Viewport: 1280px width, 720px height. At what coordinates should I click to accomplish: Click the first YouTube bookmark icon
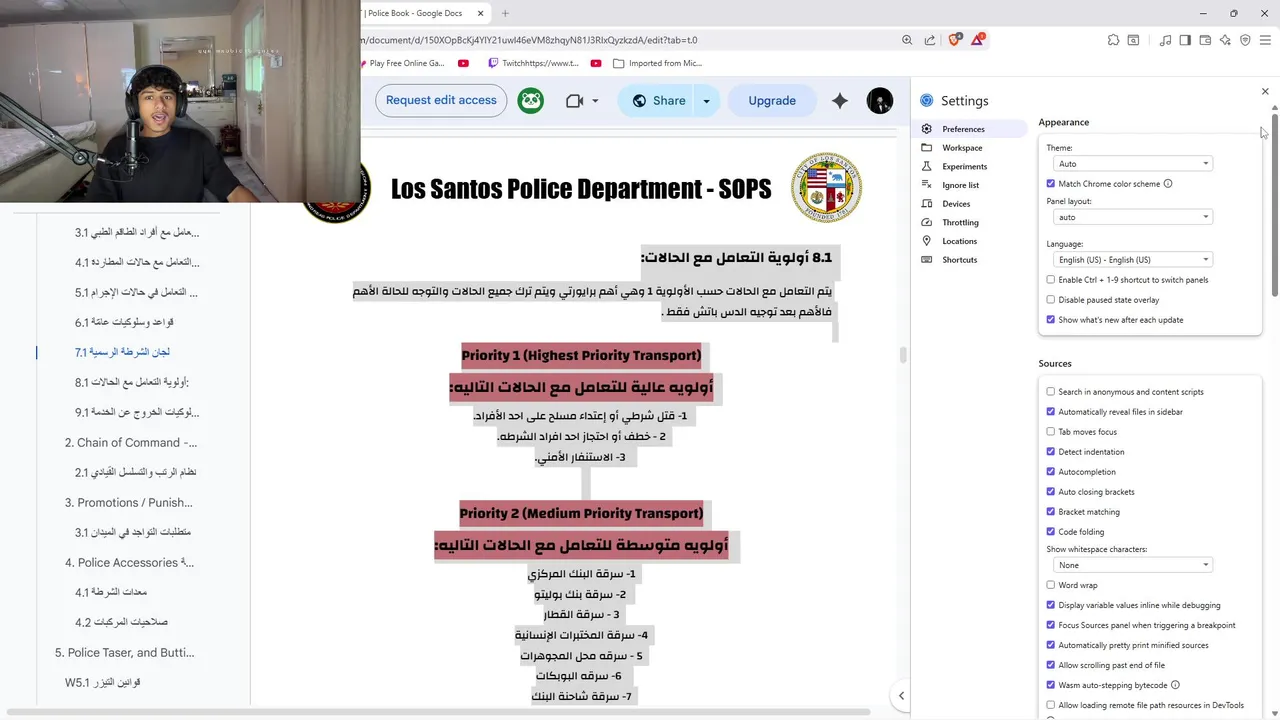point(463,63)
